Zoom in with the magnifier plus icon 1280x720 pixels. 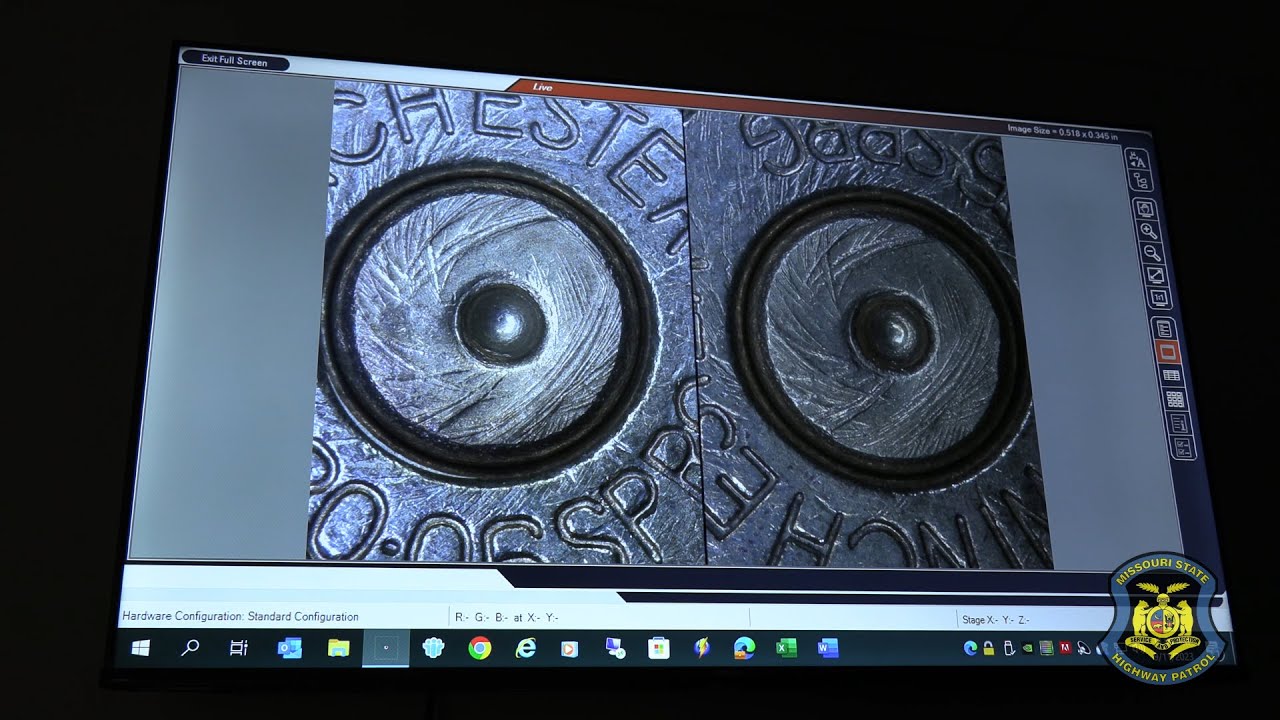1149,231
